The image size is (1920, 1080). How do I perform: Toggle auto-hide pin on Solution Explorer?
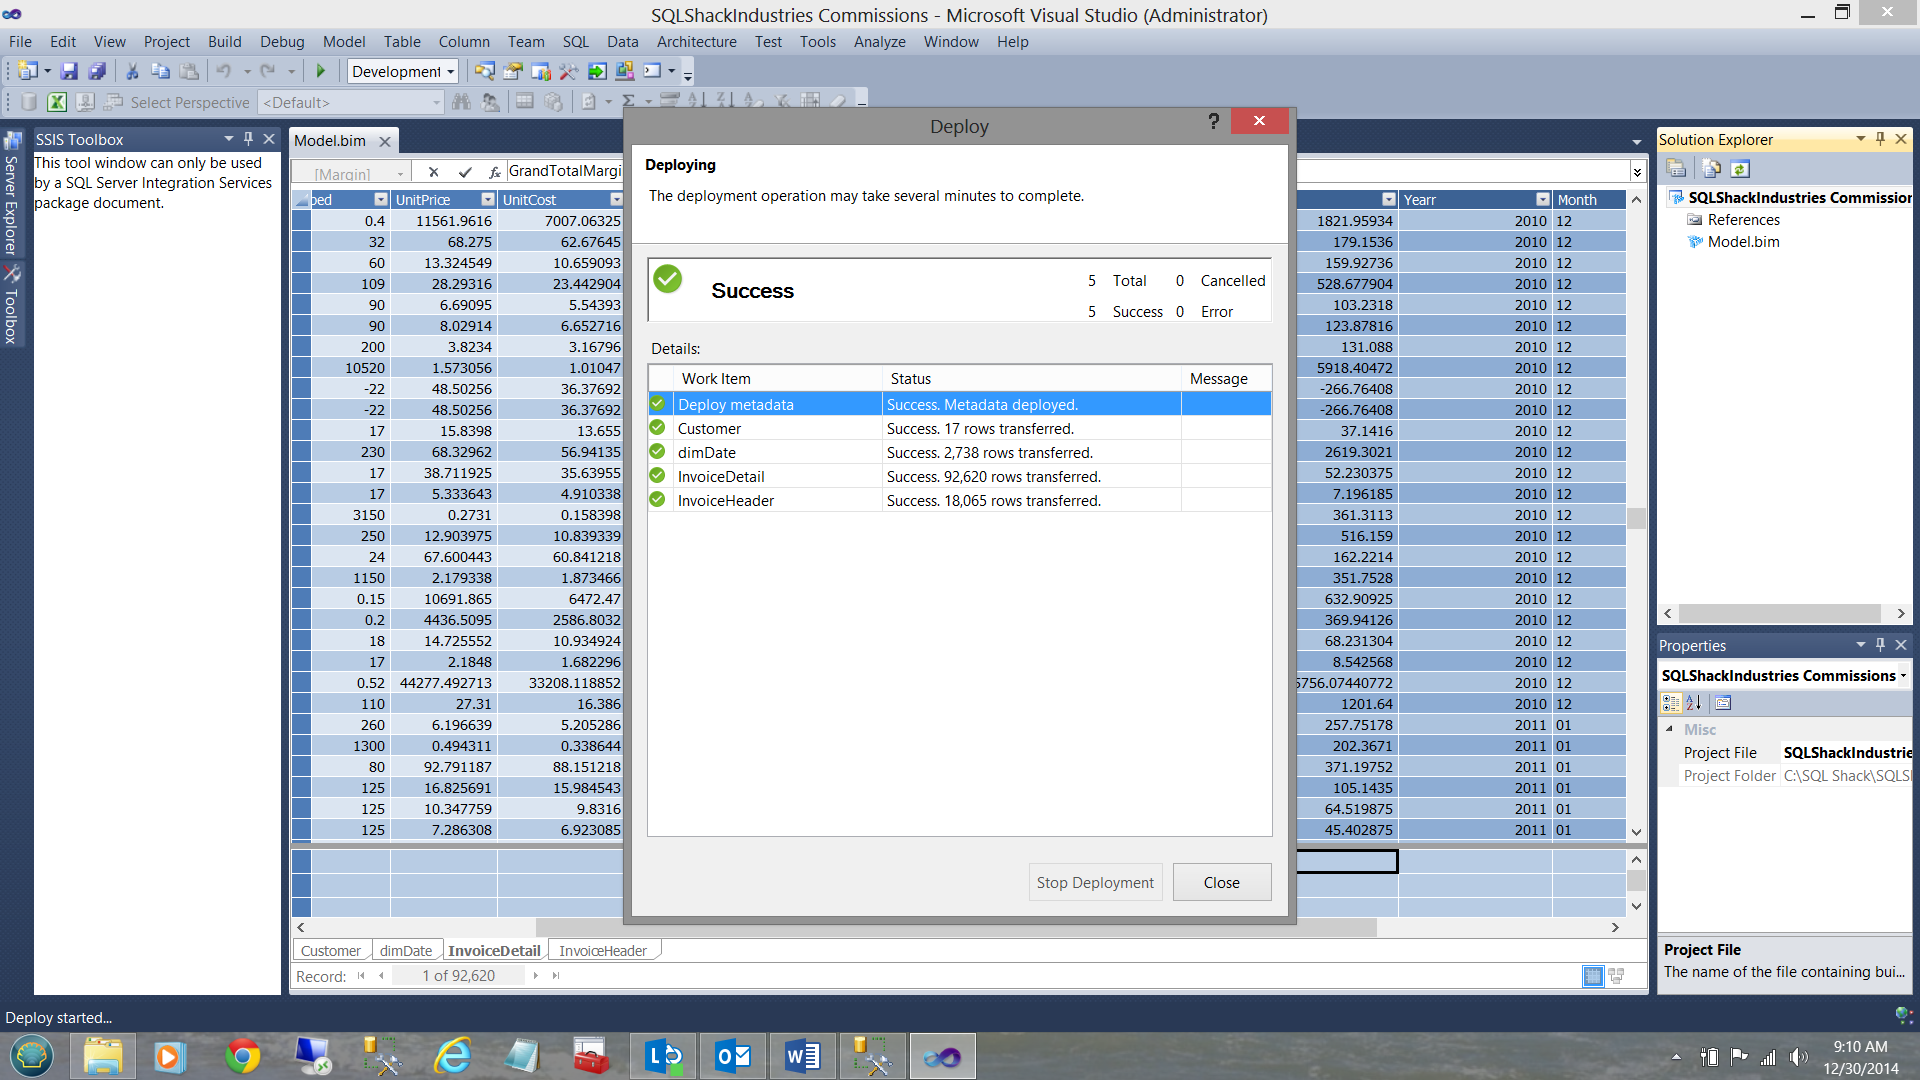point(1880,139)
